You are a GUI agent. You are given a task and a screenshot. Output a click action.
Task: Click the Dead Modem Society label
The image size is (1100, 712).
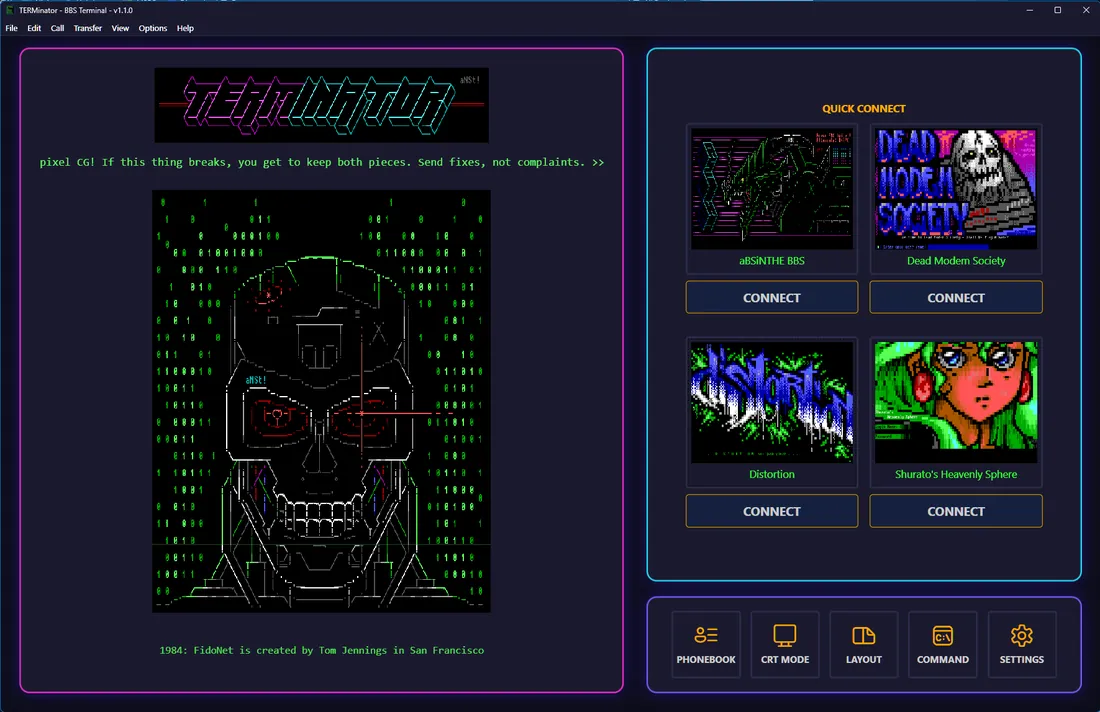tap(955, 261)
